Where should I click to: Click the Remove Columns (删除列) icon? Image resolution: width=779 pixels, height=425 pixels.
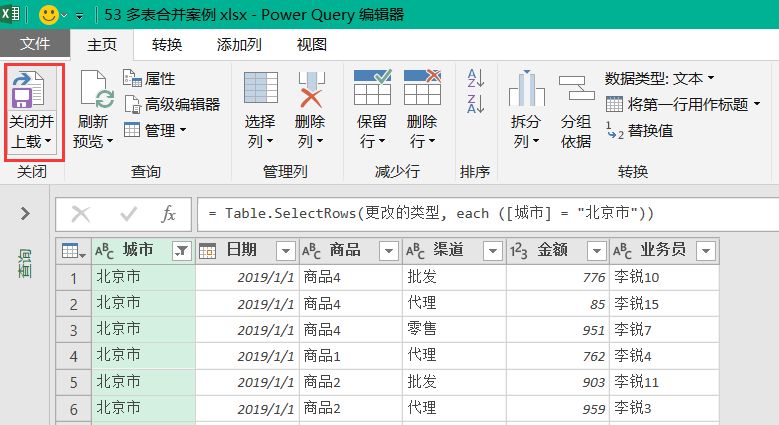[311, 89]
